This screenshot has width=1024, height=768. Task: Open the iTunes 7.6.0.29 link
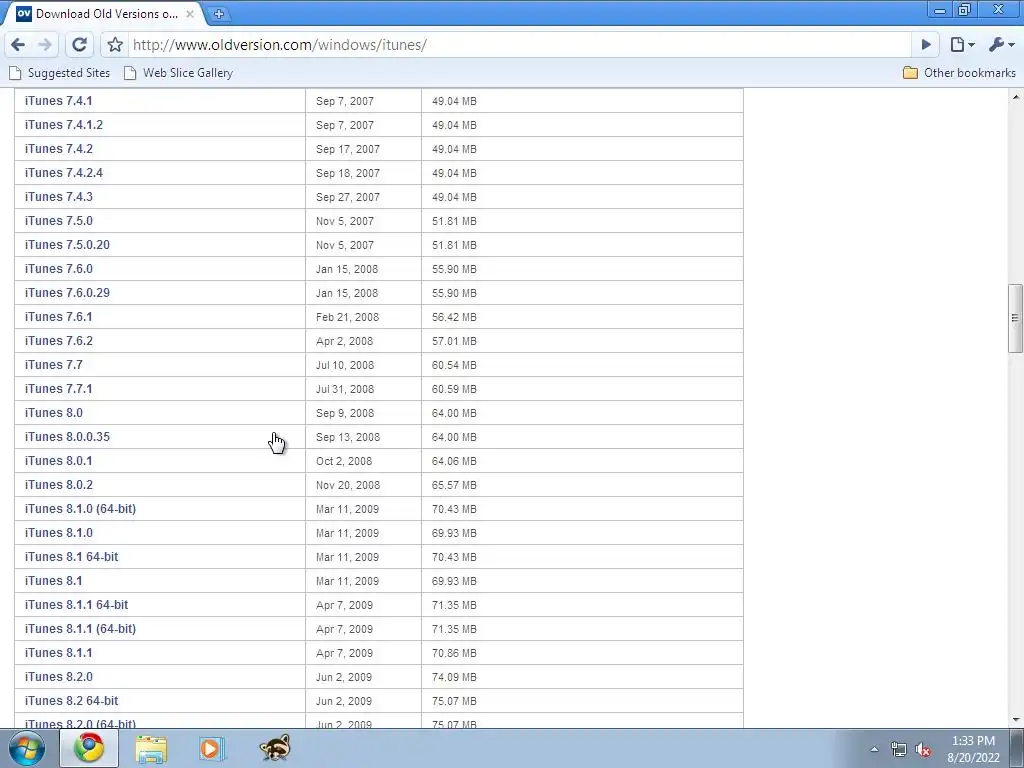click(67, 293)
